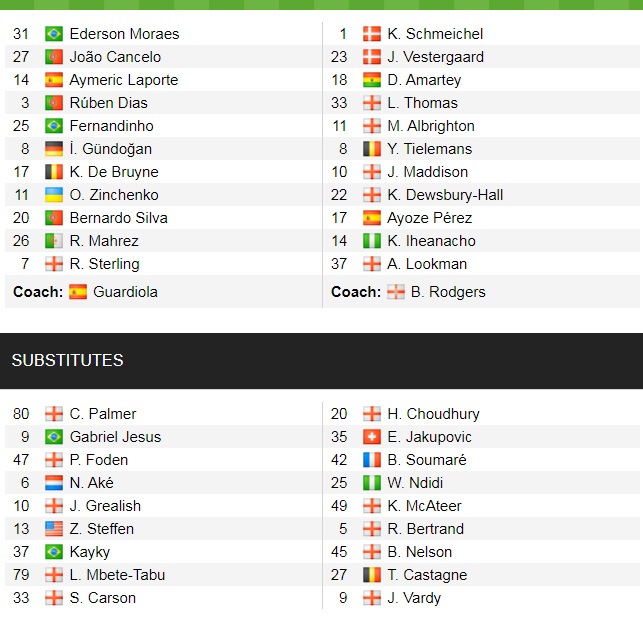Click France flag next to B. Soumaré
This screenshot has height=620, width=643.
[x=371, y=460]
